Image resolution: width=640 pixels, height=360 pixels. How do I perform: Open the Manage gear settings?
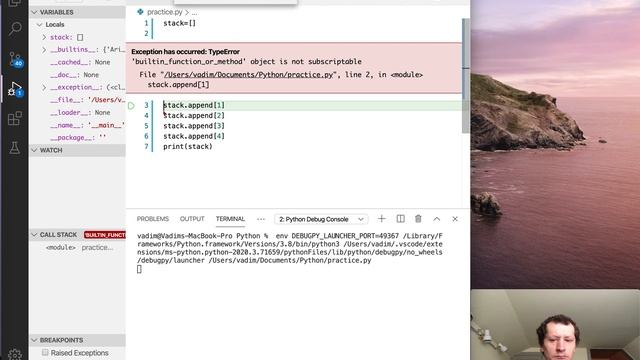(15, 354)
